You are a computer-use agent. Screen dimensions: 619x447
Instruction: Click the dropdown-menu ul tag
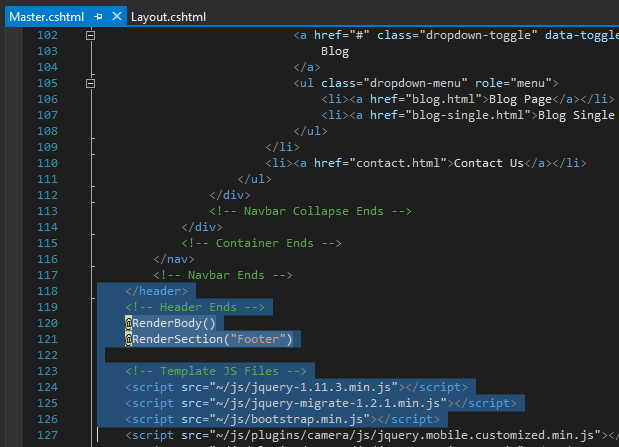pyautogui.click(x=426, y=83)
